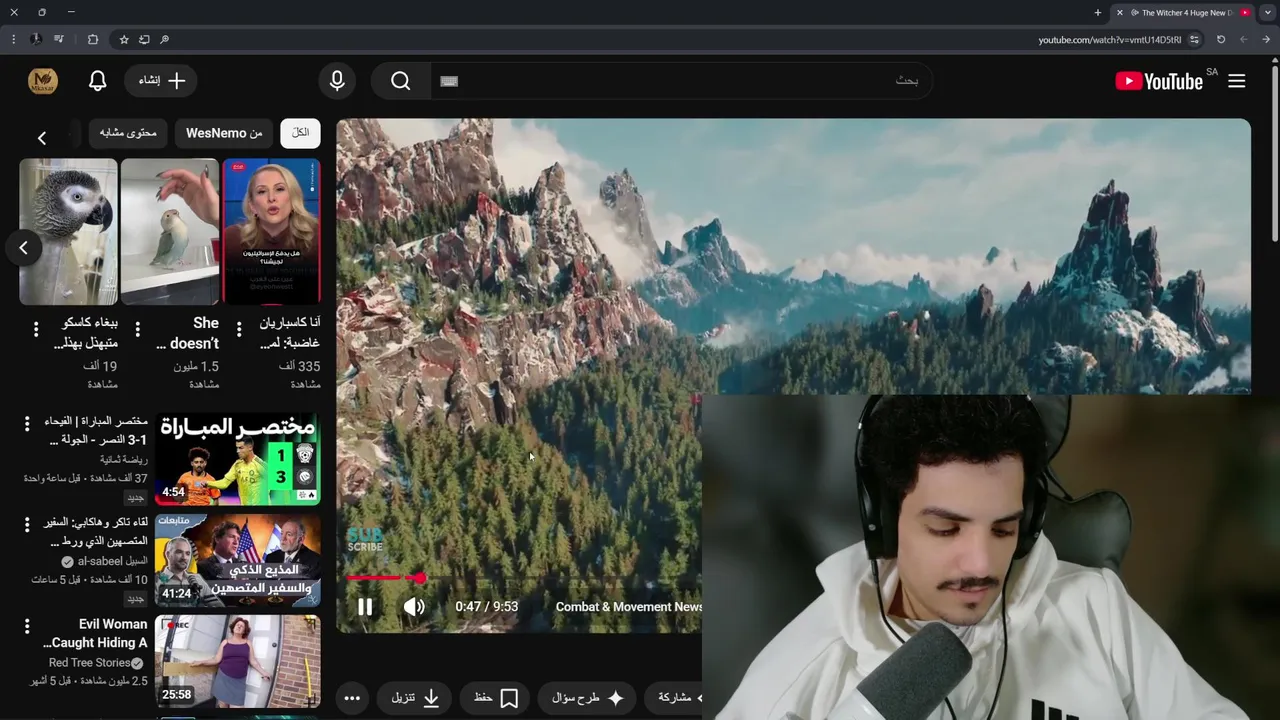Start voice search with microphone icon
1280x720 pixels.
click(x=337, y=81)
